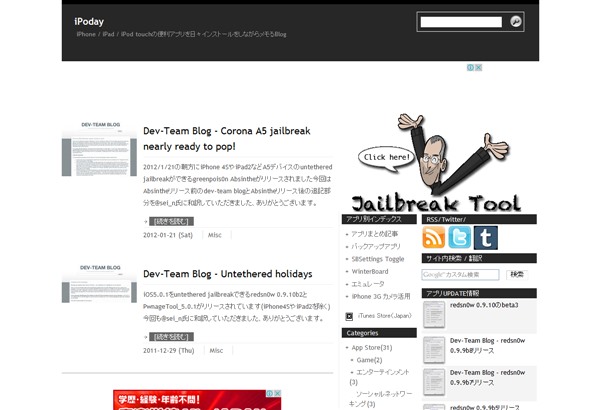Click the red ad's info icon
Viewport: 600px width, 410px height.
(270, 393)
